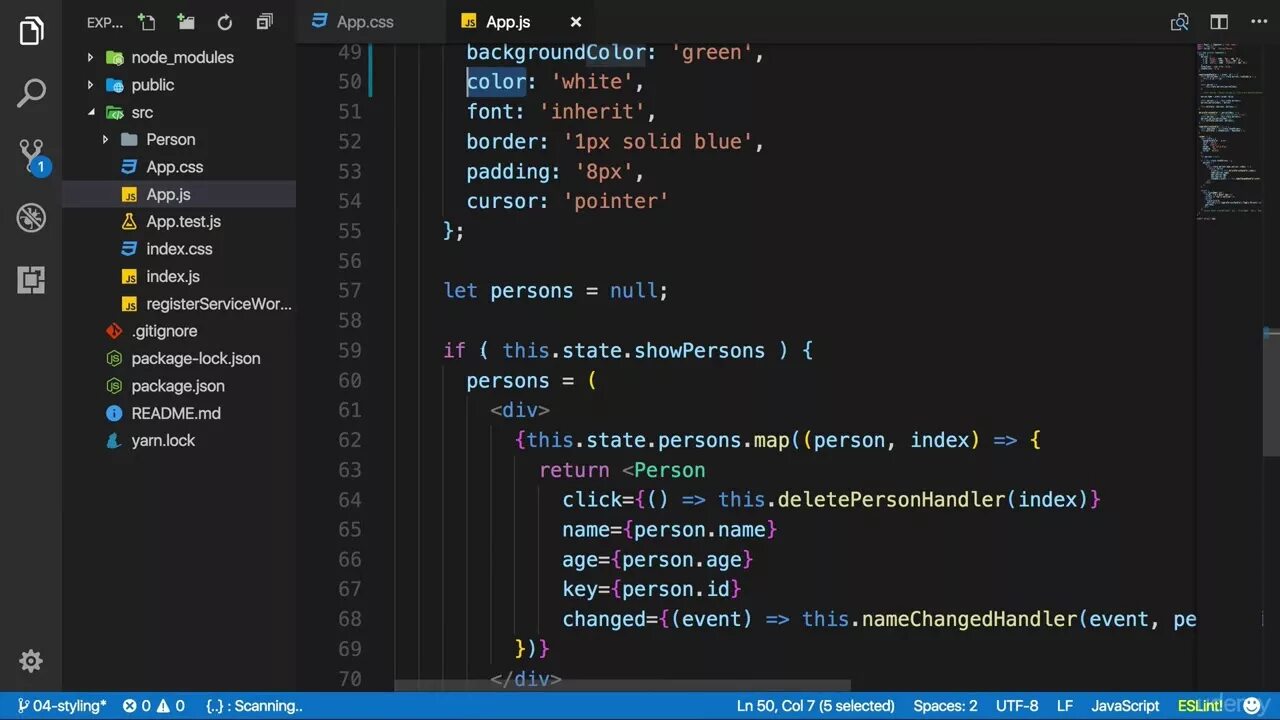Open App.css in the file tree
This screenshot has width=1280, height=720.
174,167
